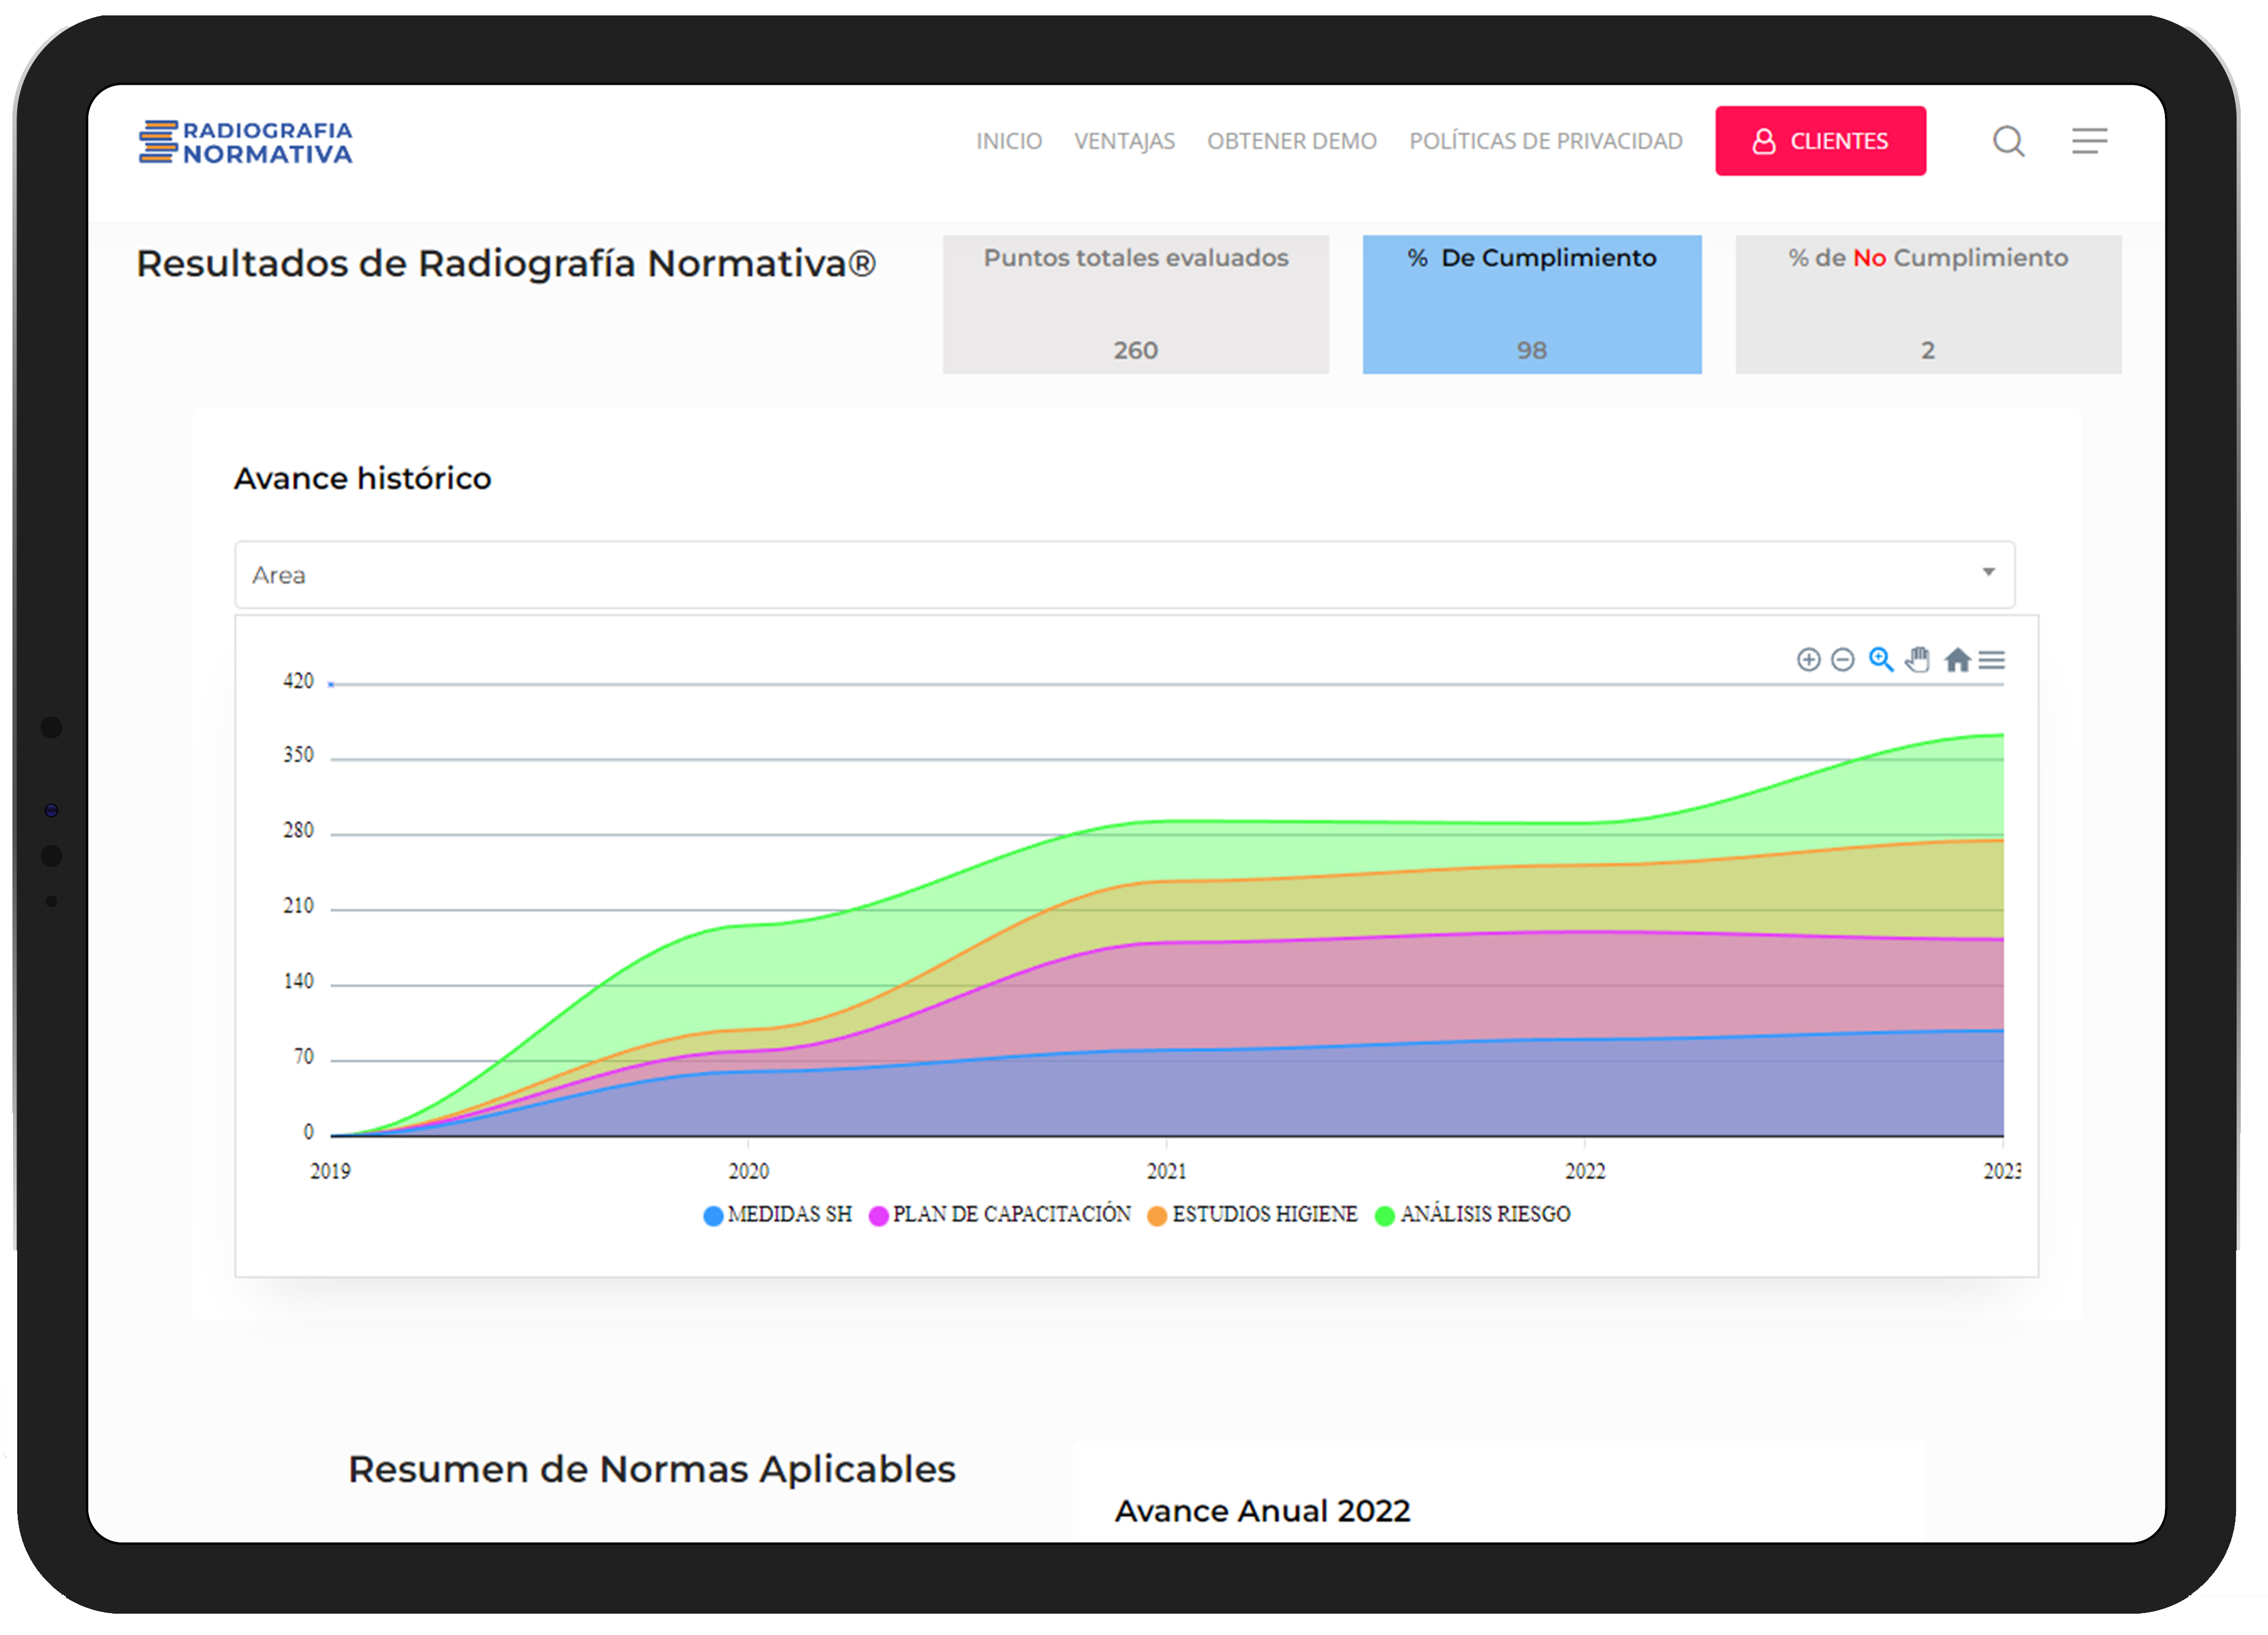
Task: Go to INICIO menu item
Action: pyautogui.click(x=1008, y=142)
